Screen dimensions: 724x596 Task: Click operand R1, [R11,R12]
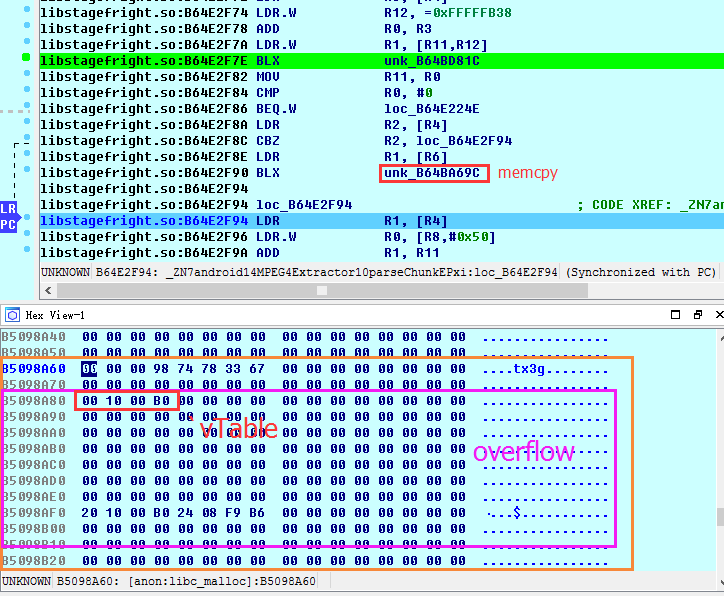click(x=435, y=45)
